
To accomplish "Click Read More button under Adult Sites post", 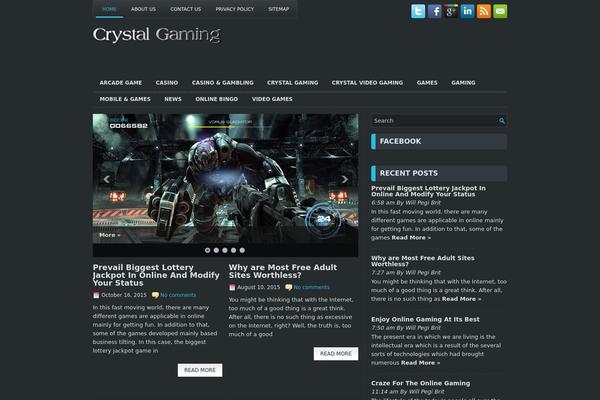I will (x=336, y=354).
